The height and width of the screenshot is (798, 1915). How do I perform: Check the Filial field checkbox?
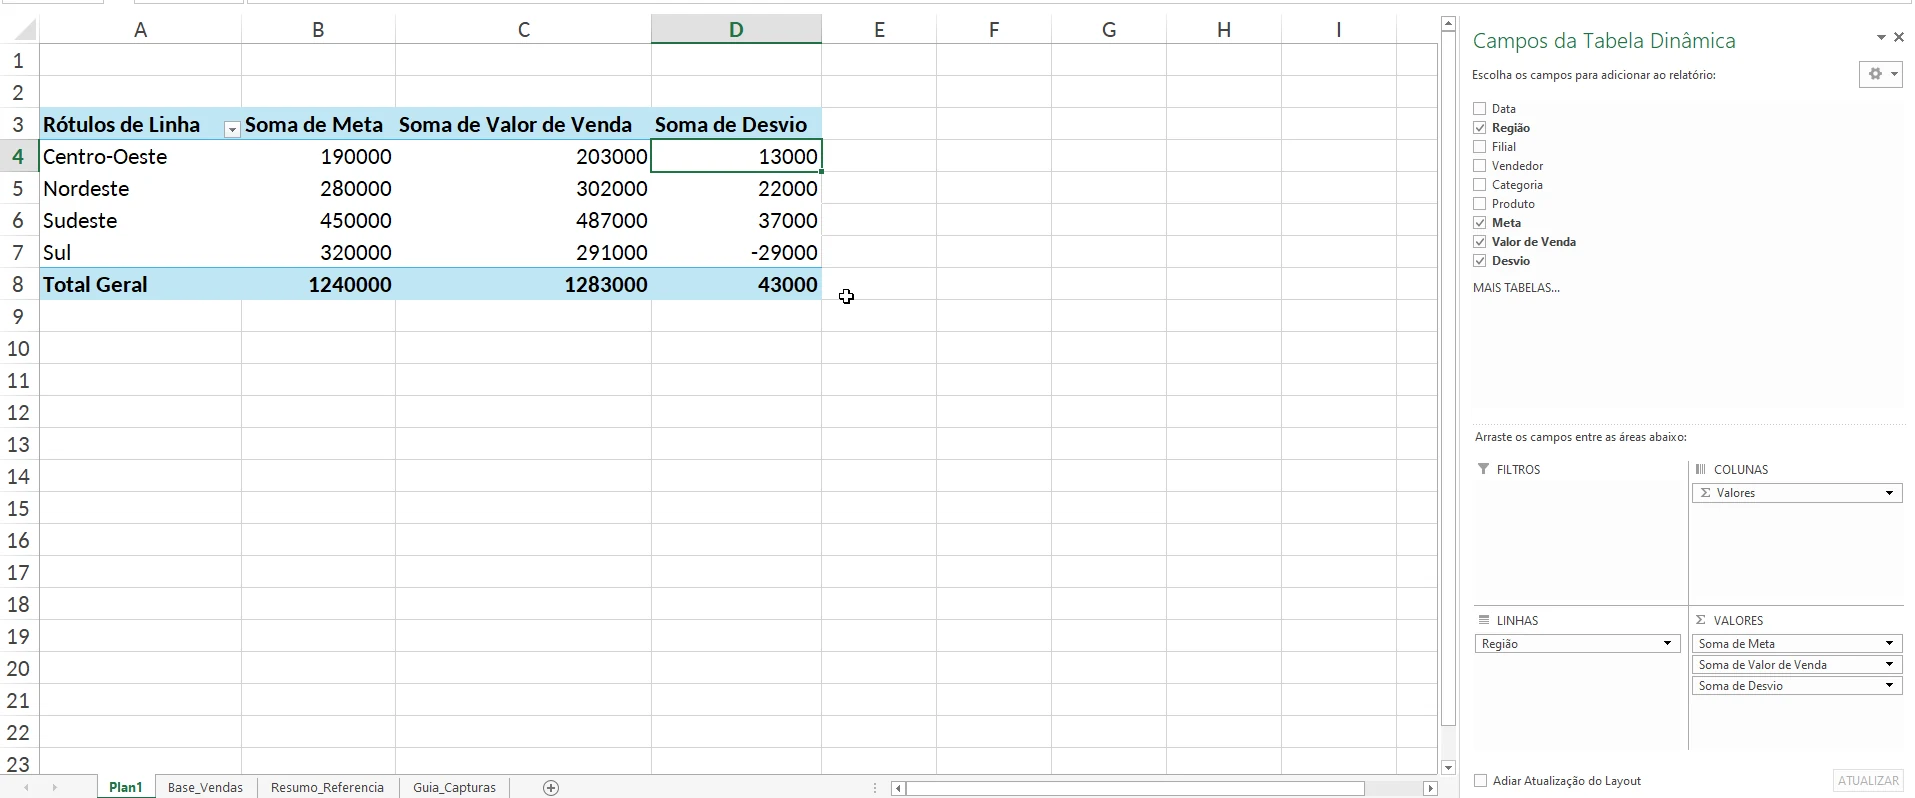point(1480,147)
